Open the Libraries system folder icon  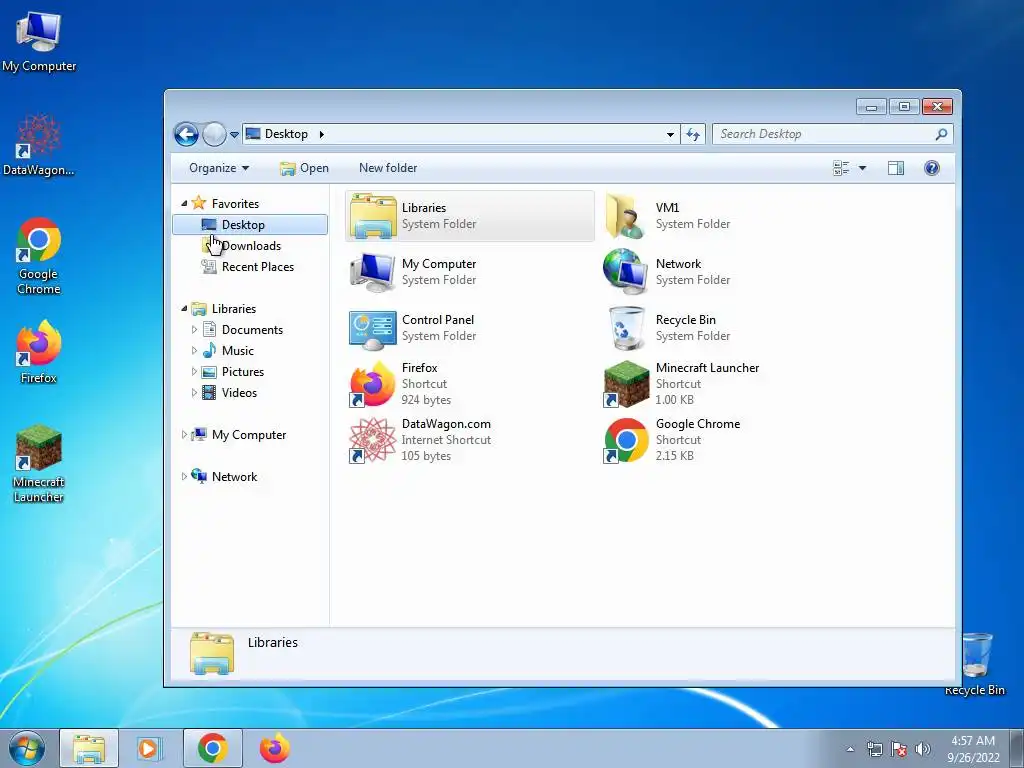click(x=372, y=216)
